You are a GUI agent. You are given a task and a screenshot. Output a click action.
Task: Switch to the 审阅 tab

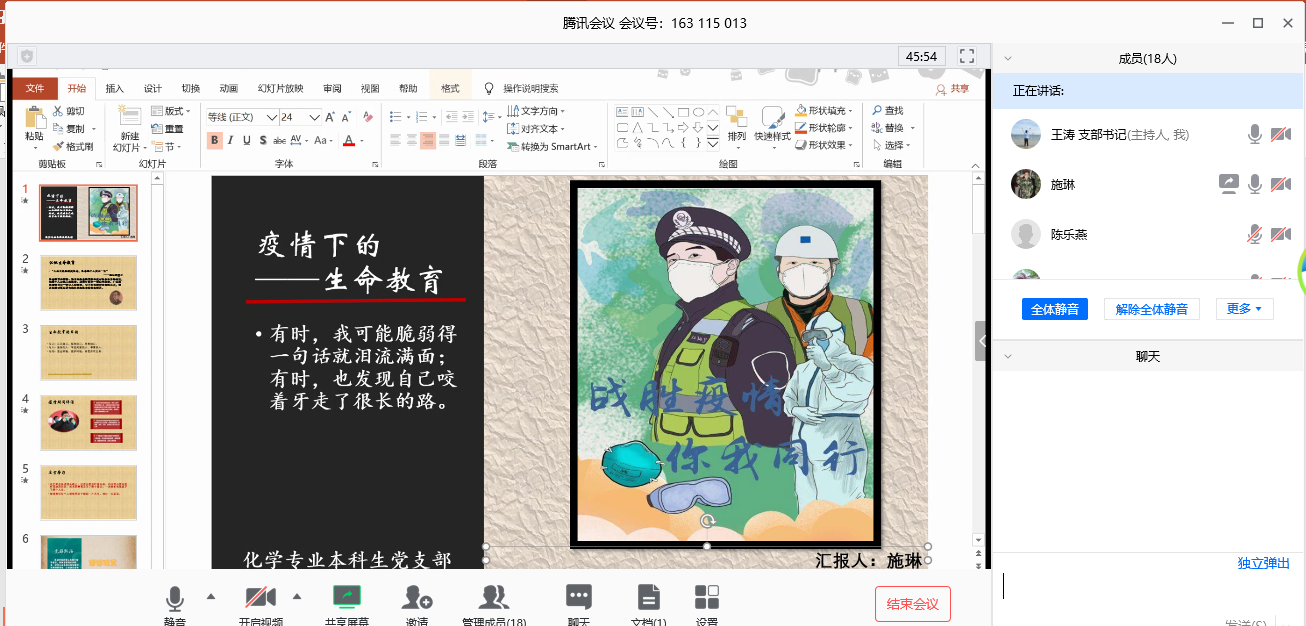click(332, 88)
